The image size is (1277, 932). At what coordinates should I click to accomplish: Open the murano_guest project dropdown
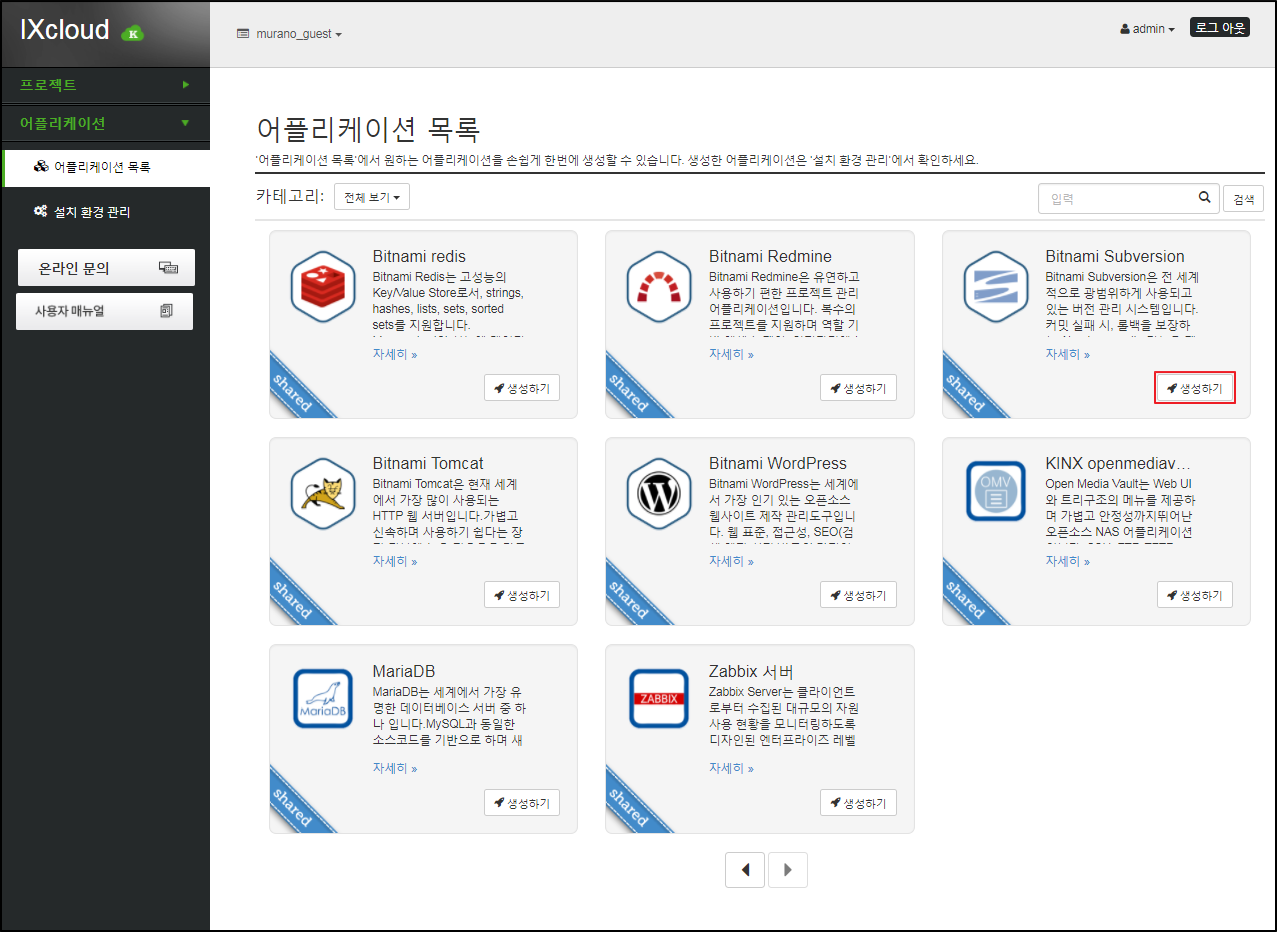coord(289,34)
